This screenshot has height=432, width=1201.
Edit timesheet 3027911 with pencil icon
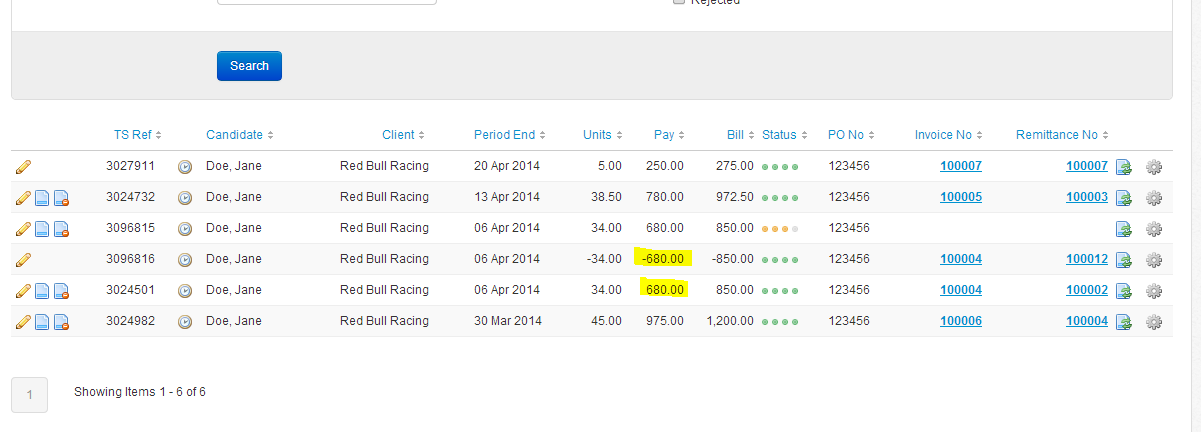pos(23,167)
